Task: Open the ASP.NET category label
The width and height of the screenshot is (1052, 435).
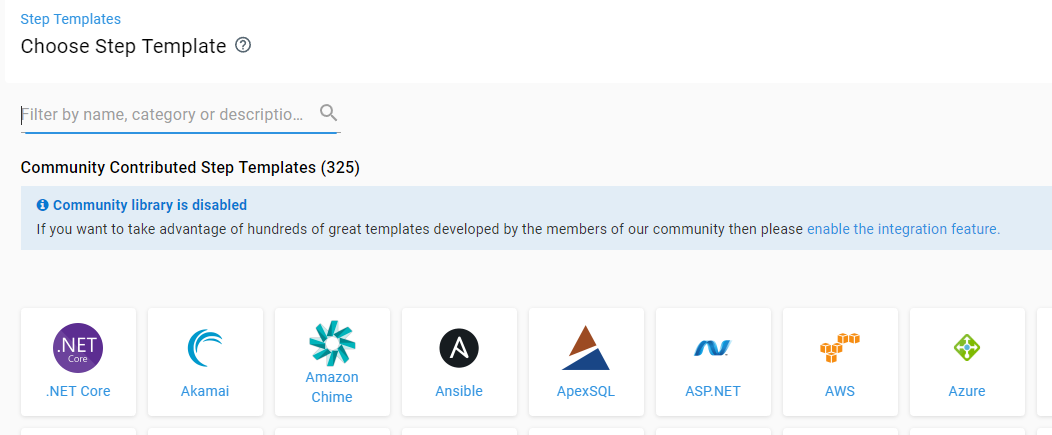Action: 713,391
